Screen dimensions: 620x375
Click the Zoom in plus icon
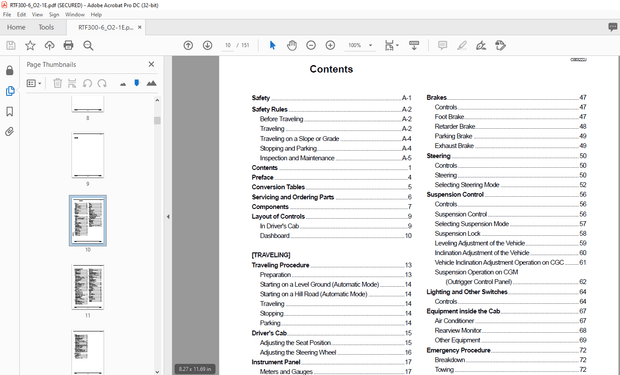330,45
